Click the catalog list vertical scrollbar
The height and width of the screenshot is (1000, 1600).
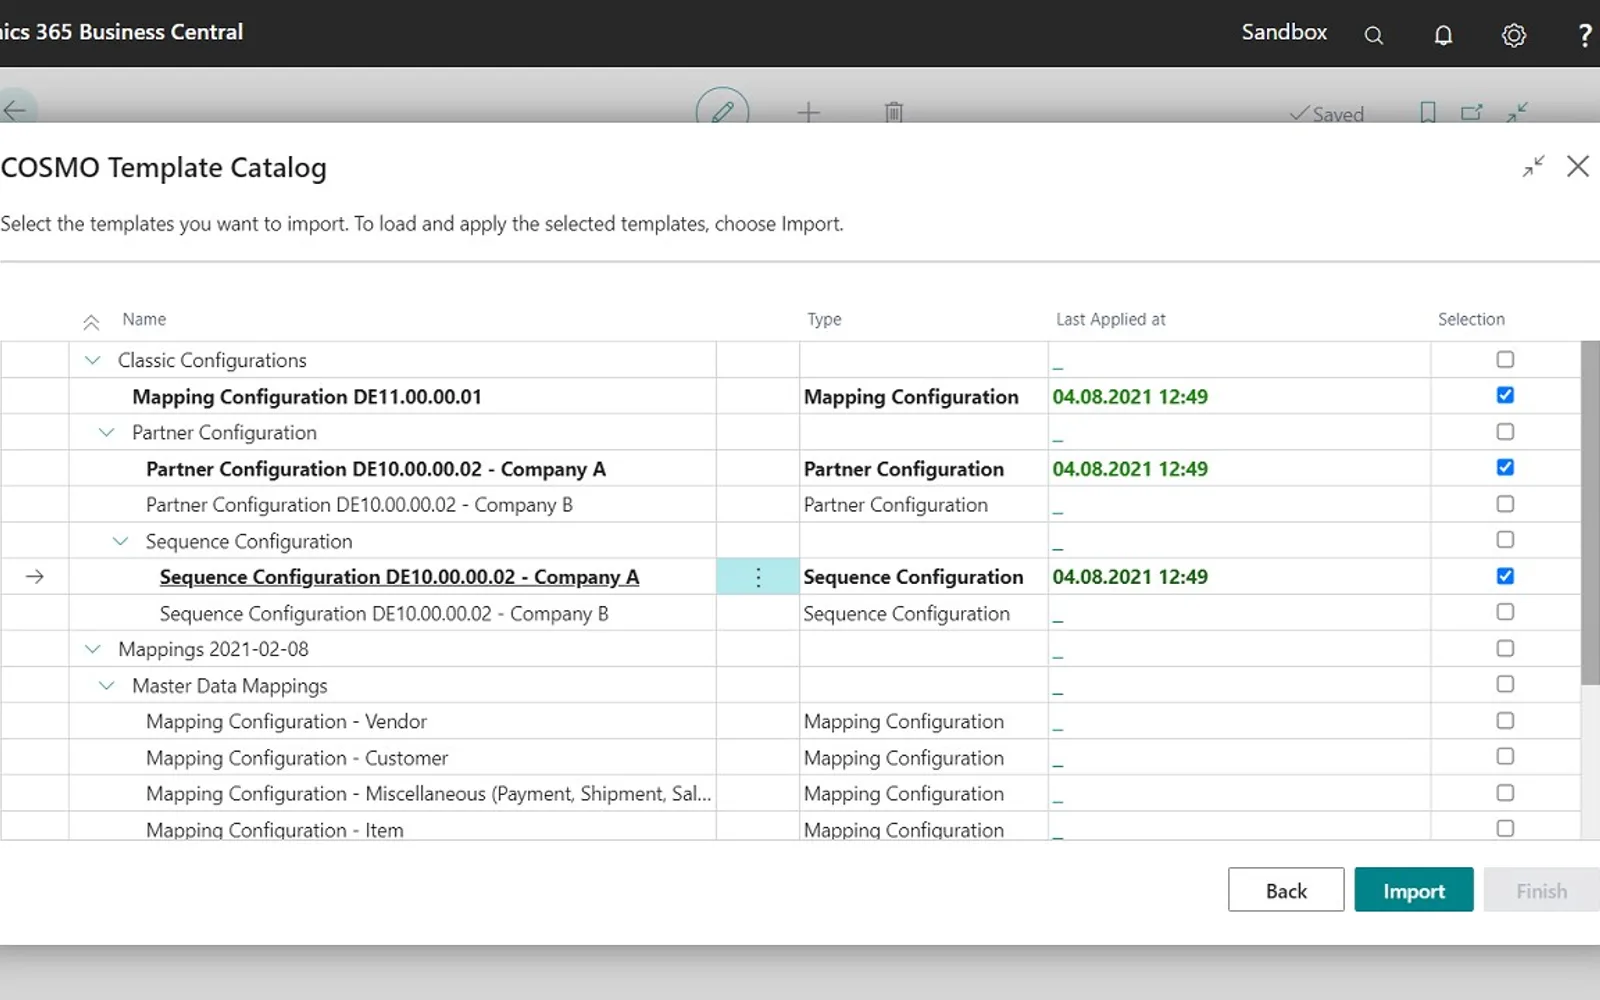point(1590,513)
